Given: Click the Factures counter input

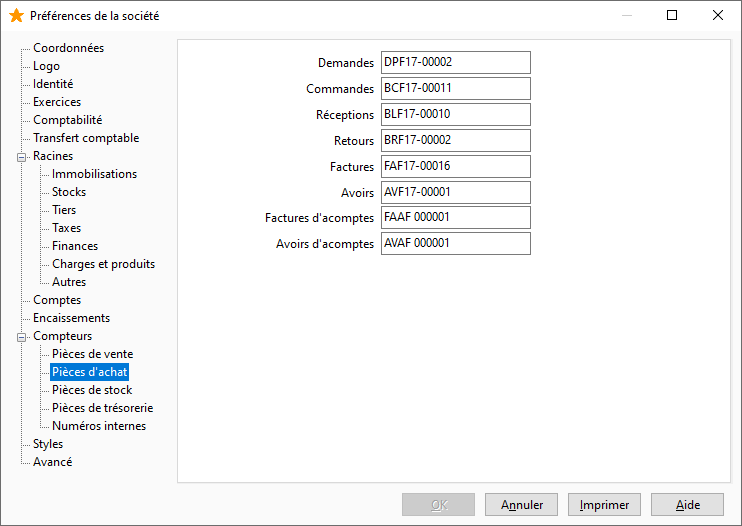Looking at the screenshot, I should coord(456,167).
